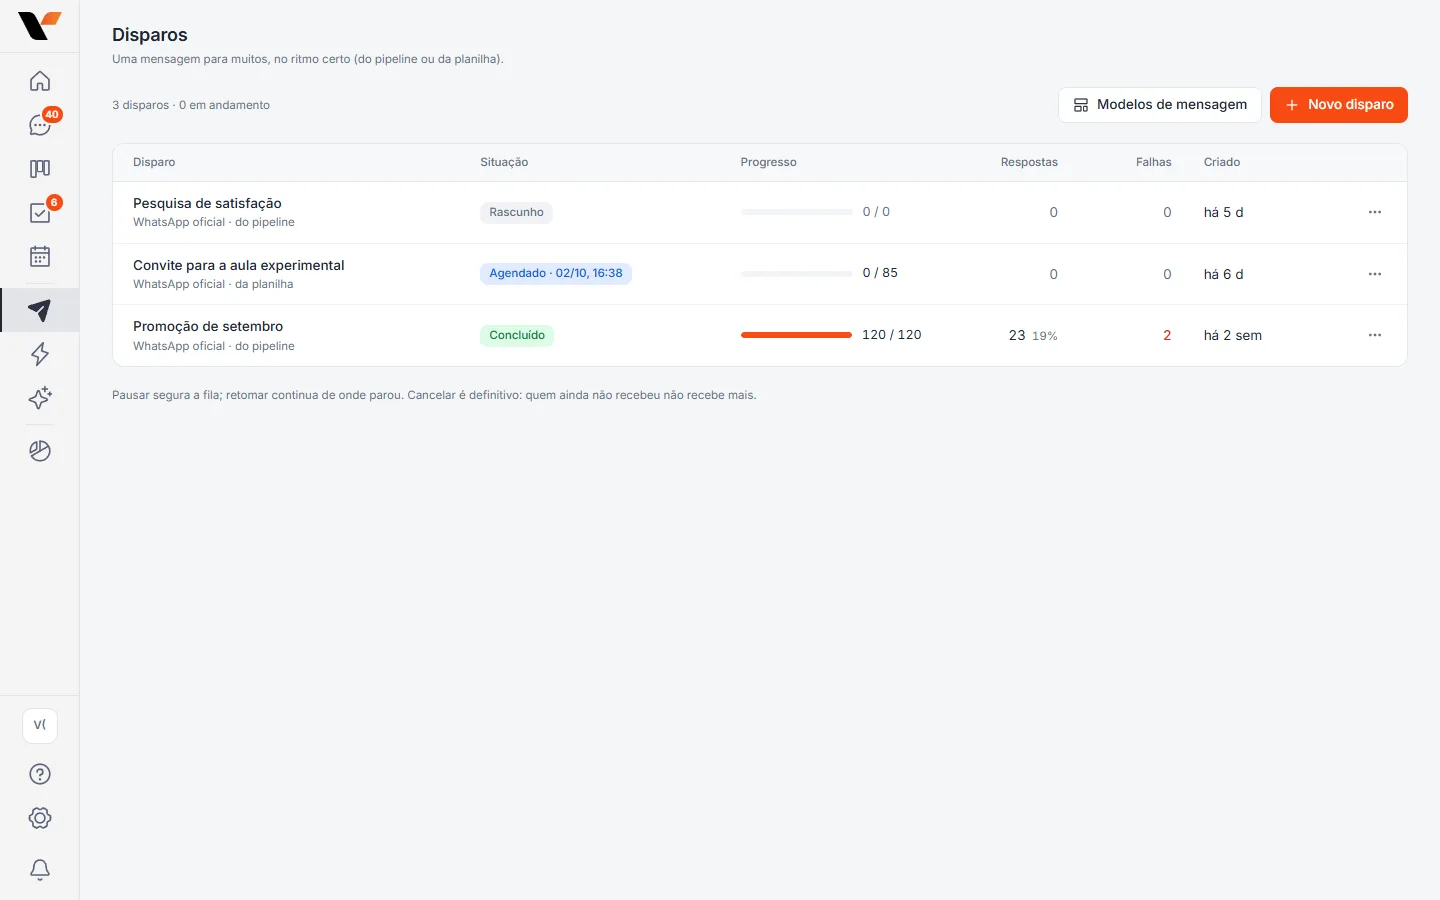
Task: Click the Modelos de mensagem button
Action: 1160,105
